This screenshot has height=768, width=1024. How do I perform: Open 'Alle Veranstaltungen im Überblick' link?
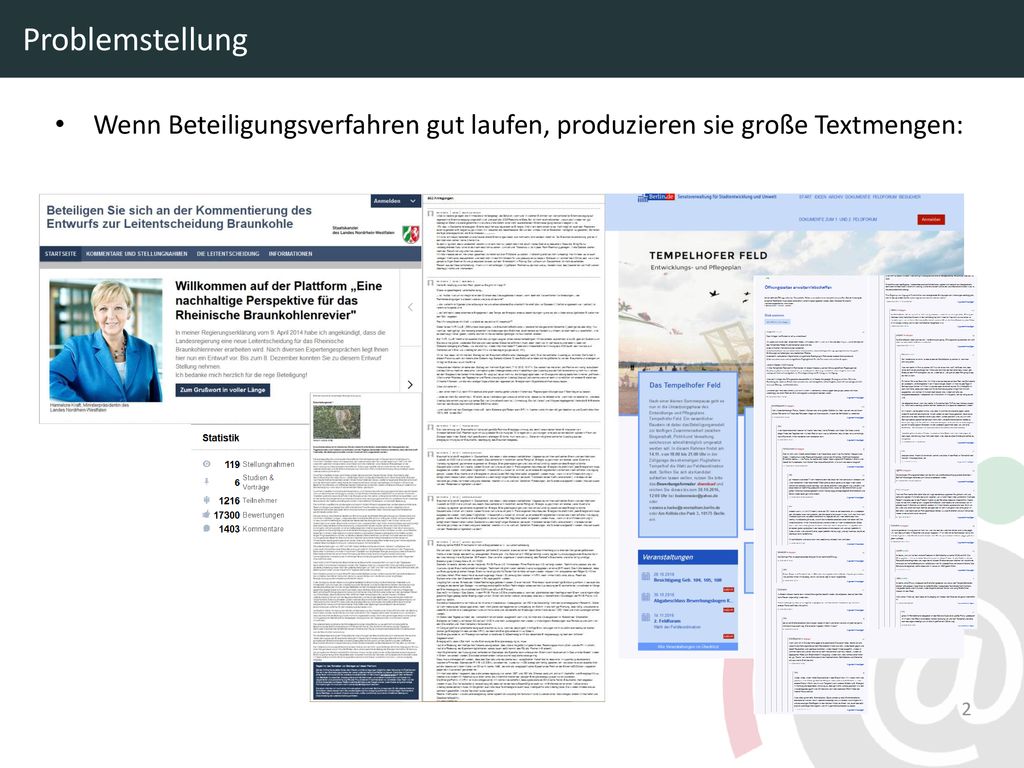point(688,647)
